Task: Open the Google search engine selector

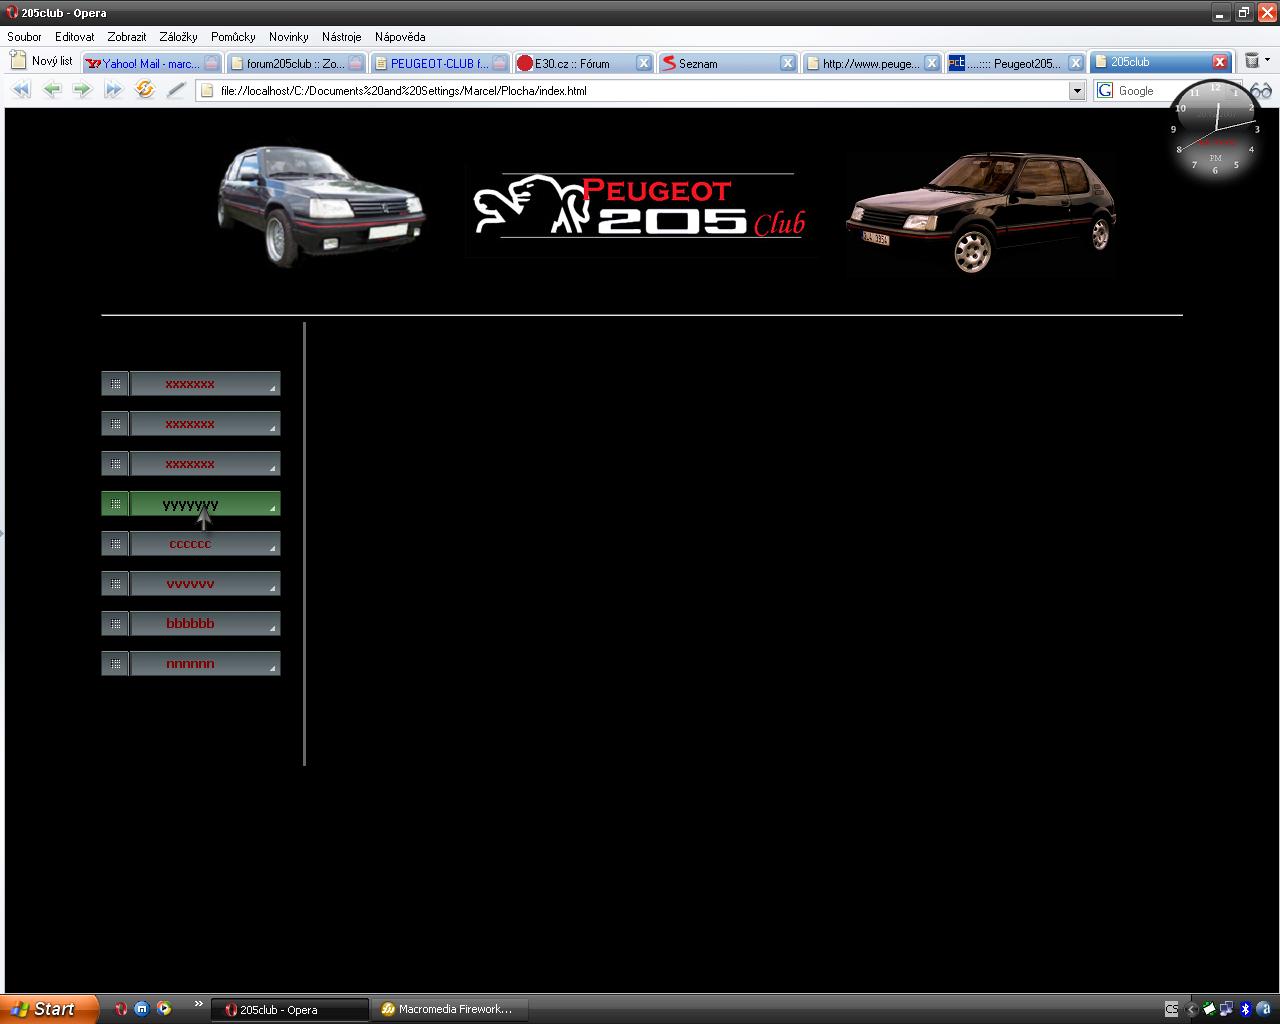Action: point(1105,91)
